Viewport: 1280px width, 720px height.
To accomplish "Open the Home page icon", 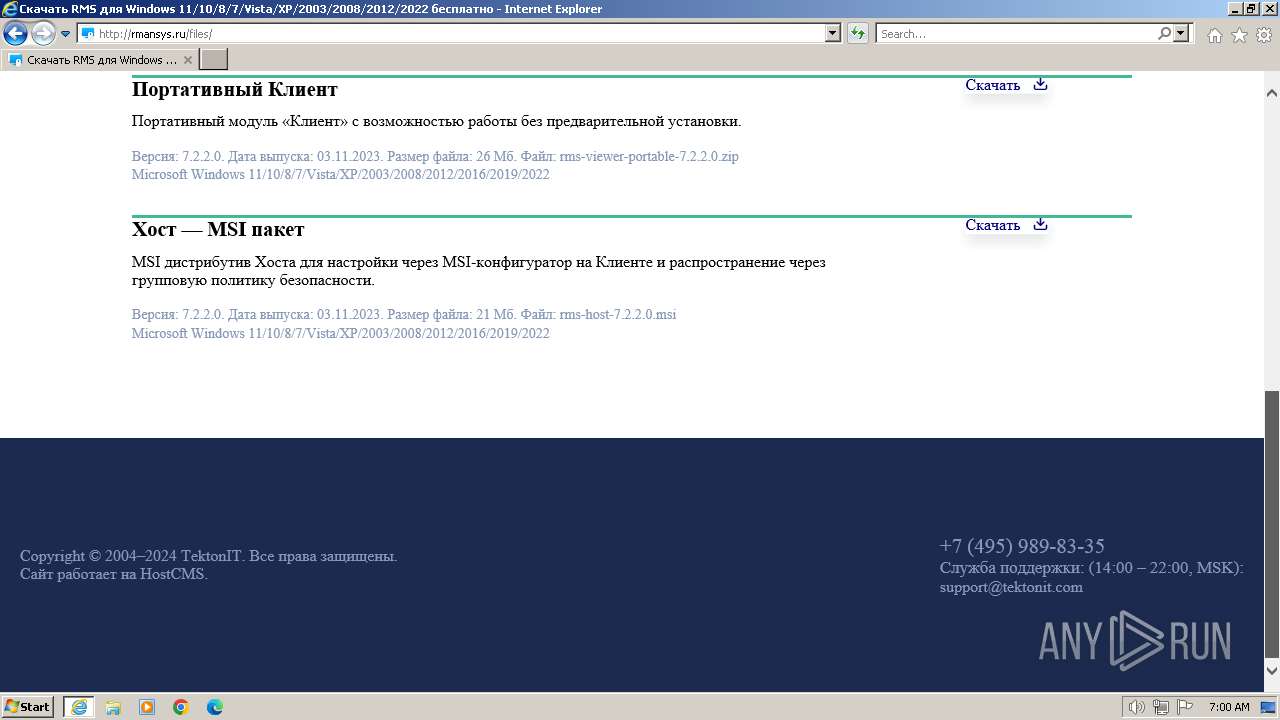I will click(1214, 35).
